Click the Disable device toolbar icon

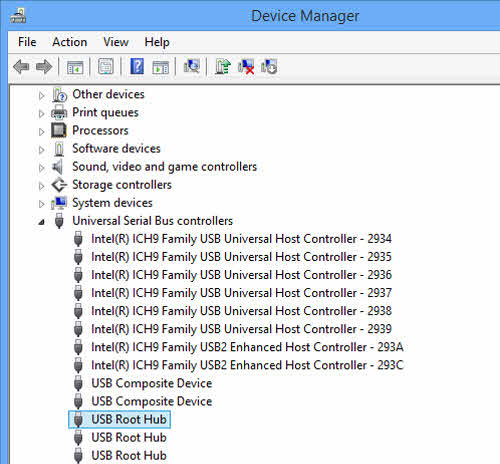pos(269,66)
